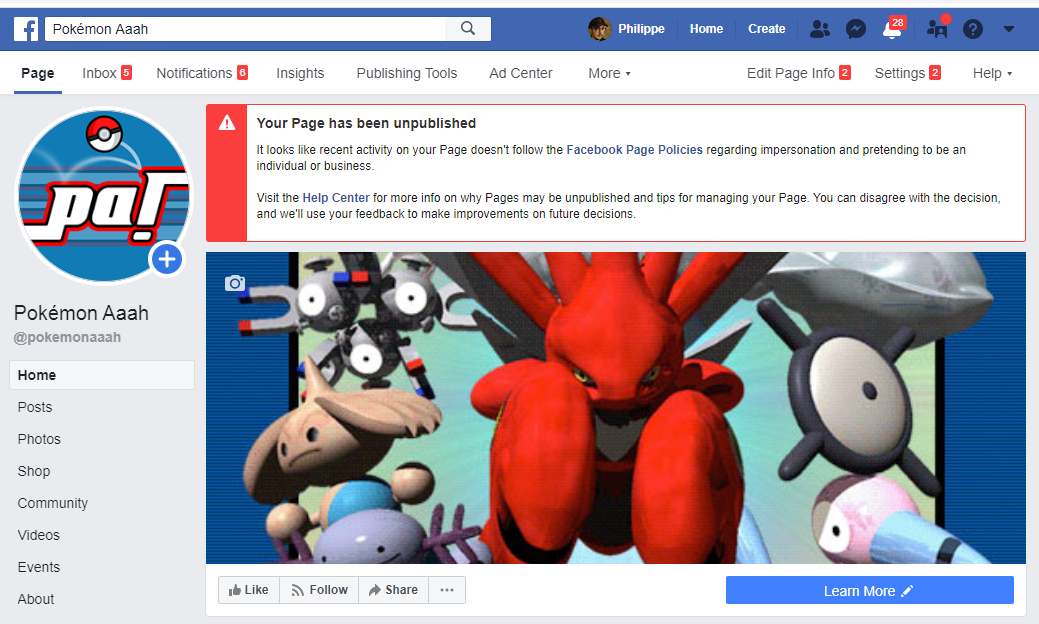Focus the search field containing Pokémon Aaah
The width and height of the screenshot is (1039, 624).
pyautogui.click(x=245, y=29)
